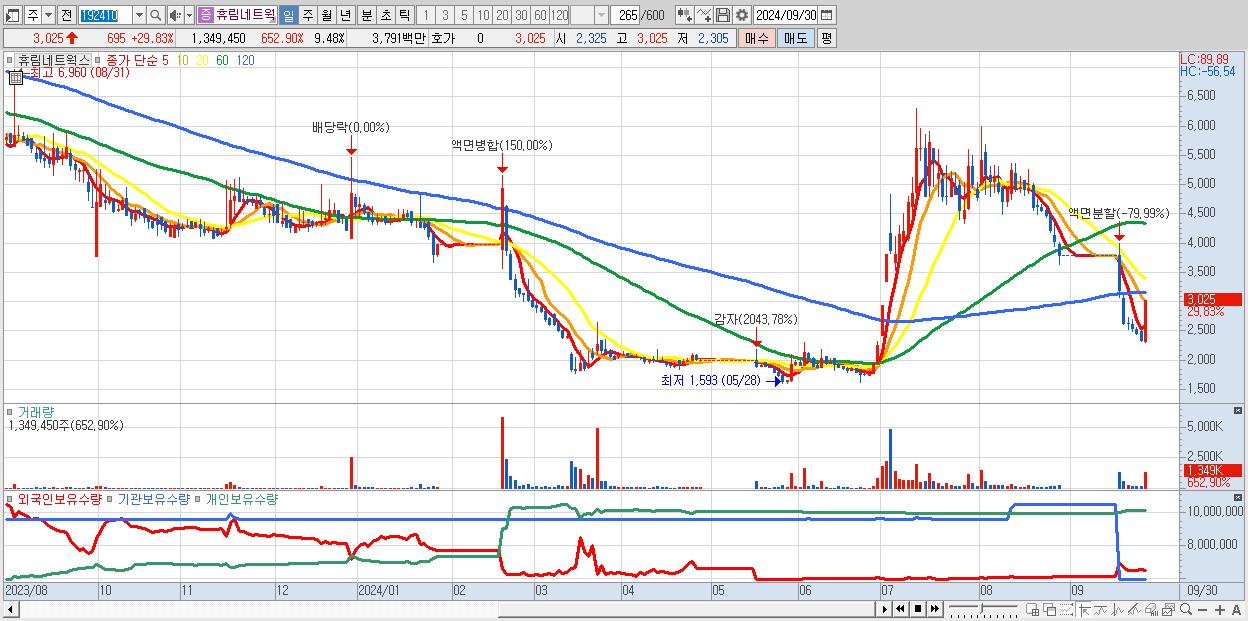Select the 5 interval button

pyautogui.click(x=464, y=16)
